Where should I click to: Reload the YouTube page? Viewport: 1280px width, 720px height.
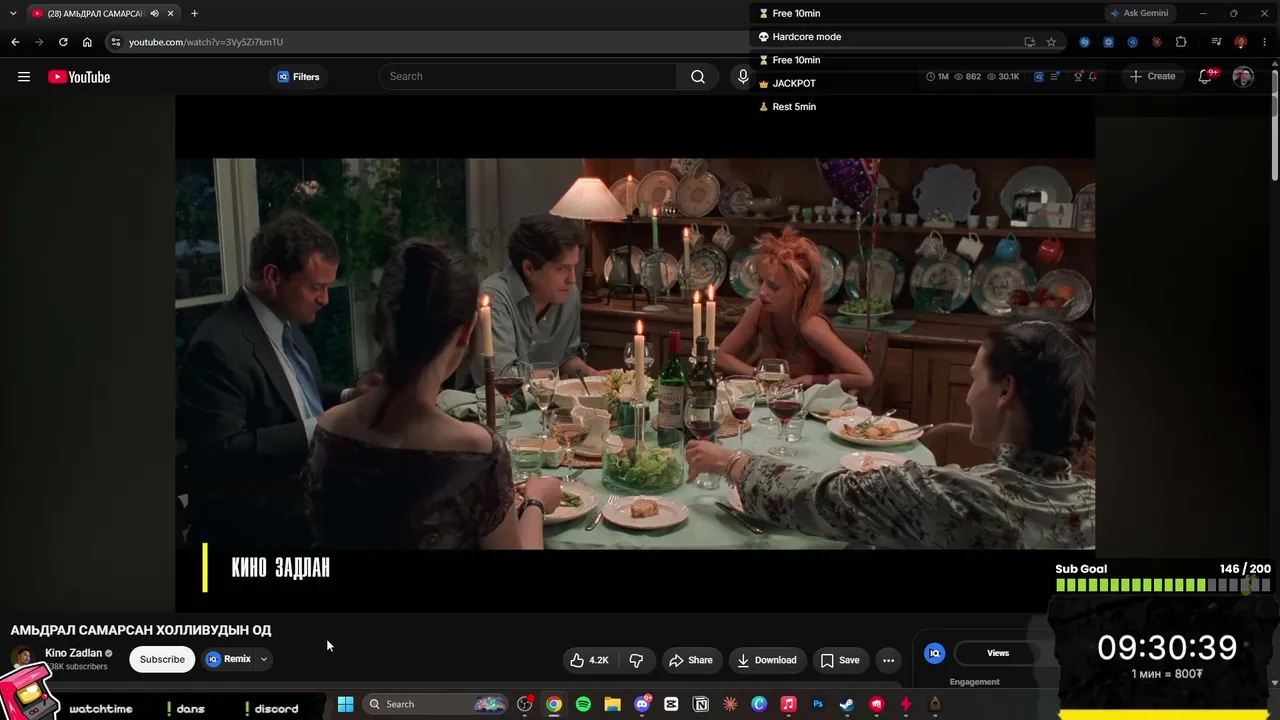point(63,42)
